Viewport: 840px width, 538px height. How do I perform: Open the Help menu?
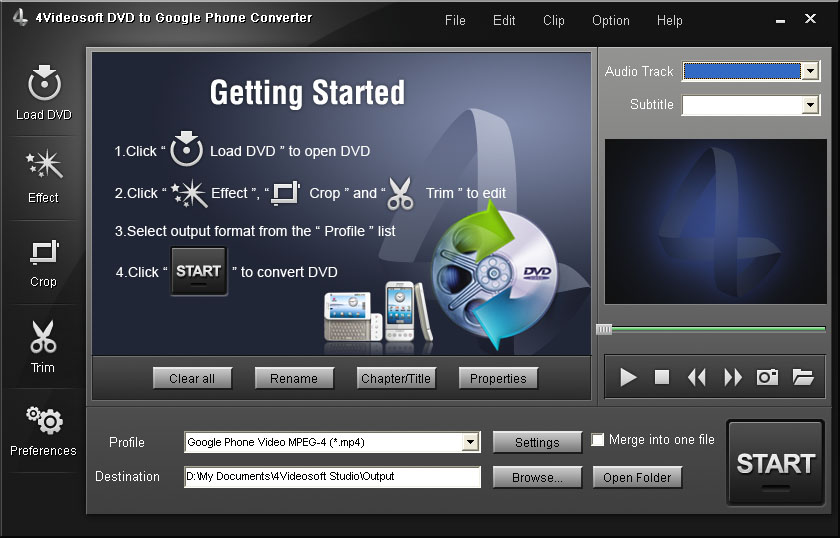pos(670,20)
